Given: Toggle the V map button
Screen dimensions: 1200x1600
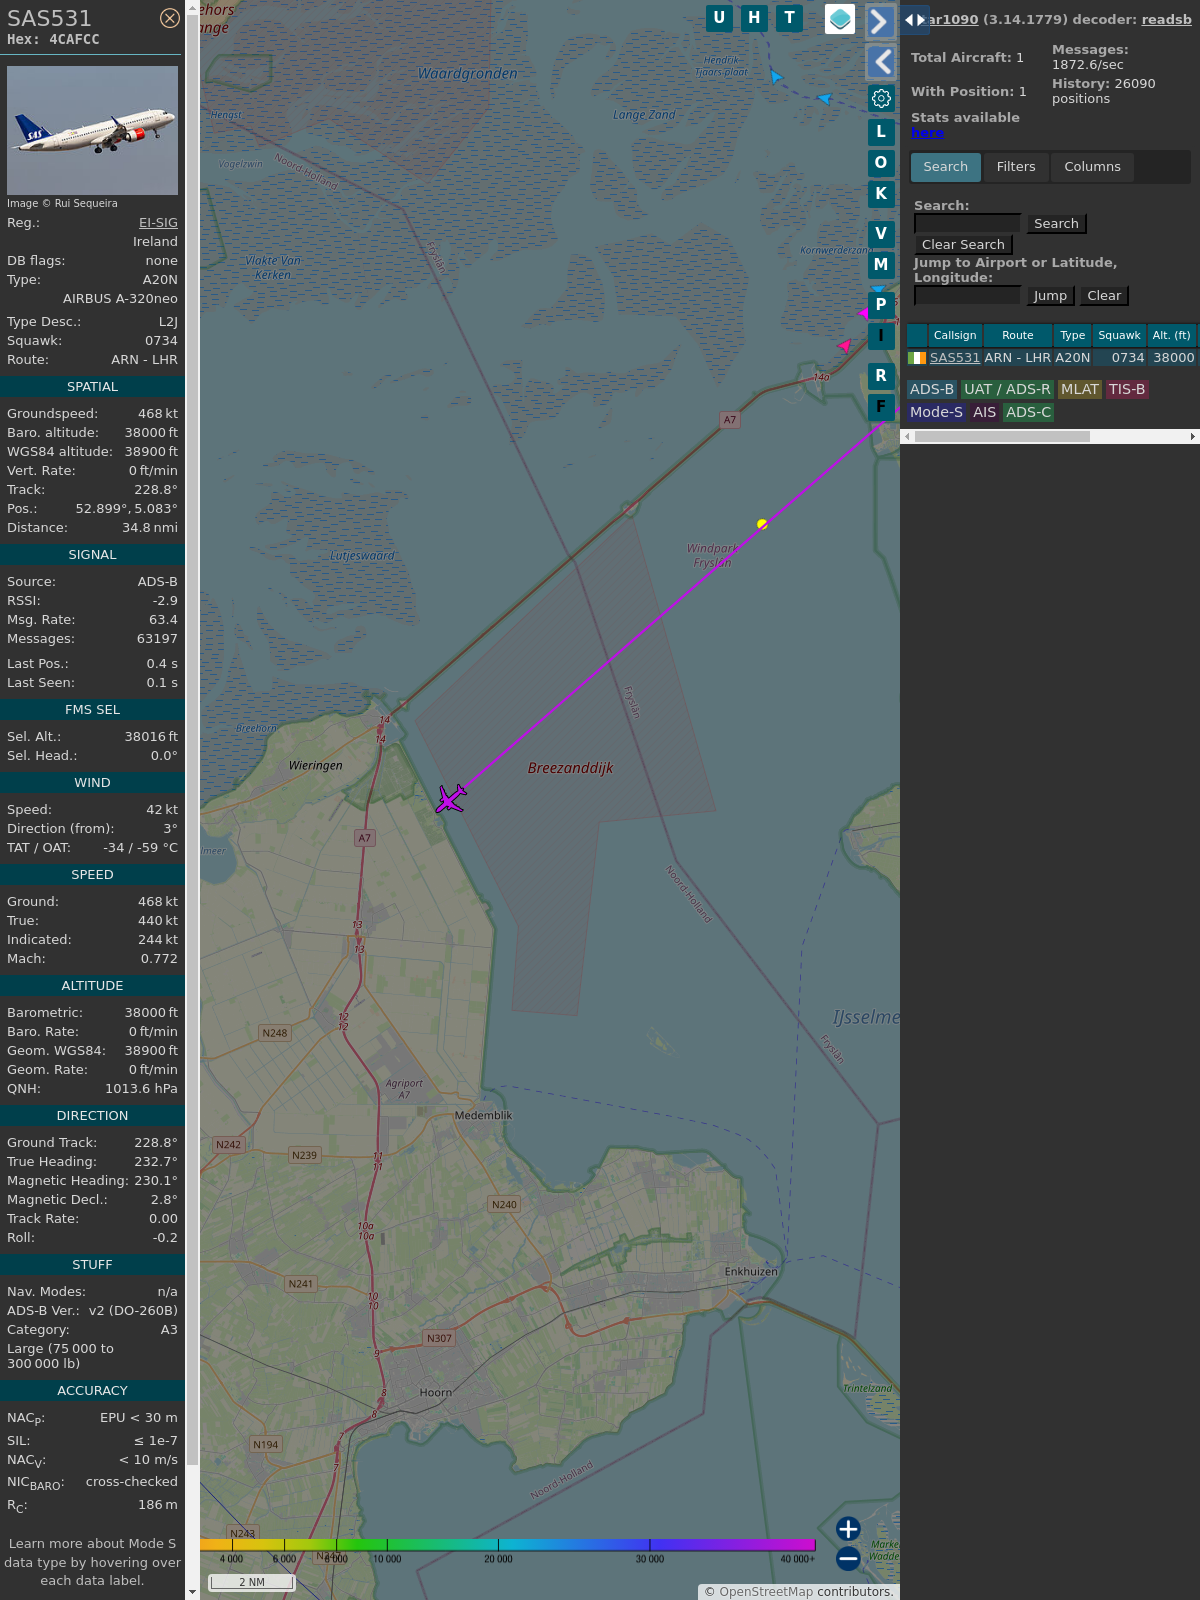Looking at the screenshot, I should [881, 234].
